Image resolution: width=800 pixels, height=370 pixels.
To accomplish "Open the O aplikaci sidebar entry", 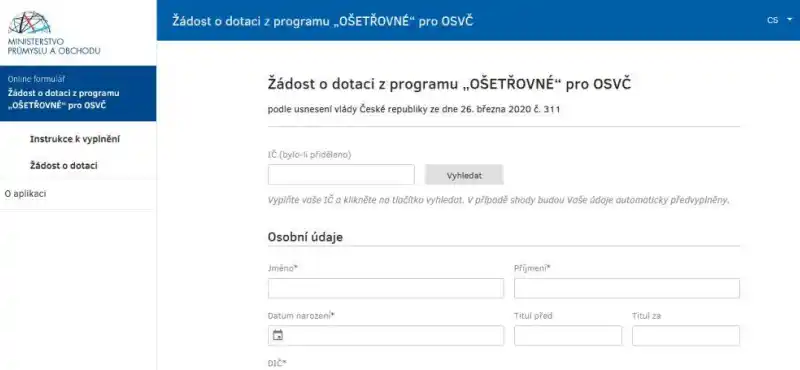I will click(x=25, y=194).
